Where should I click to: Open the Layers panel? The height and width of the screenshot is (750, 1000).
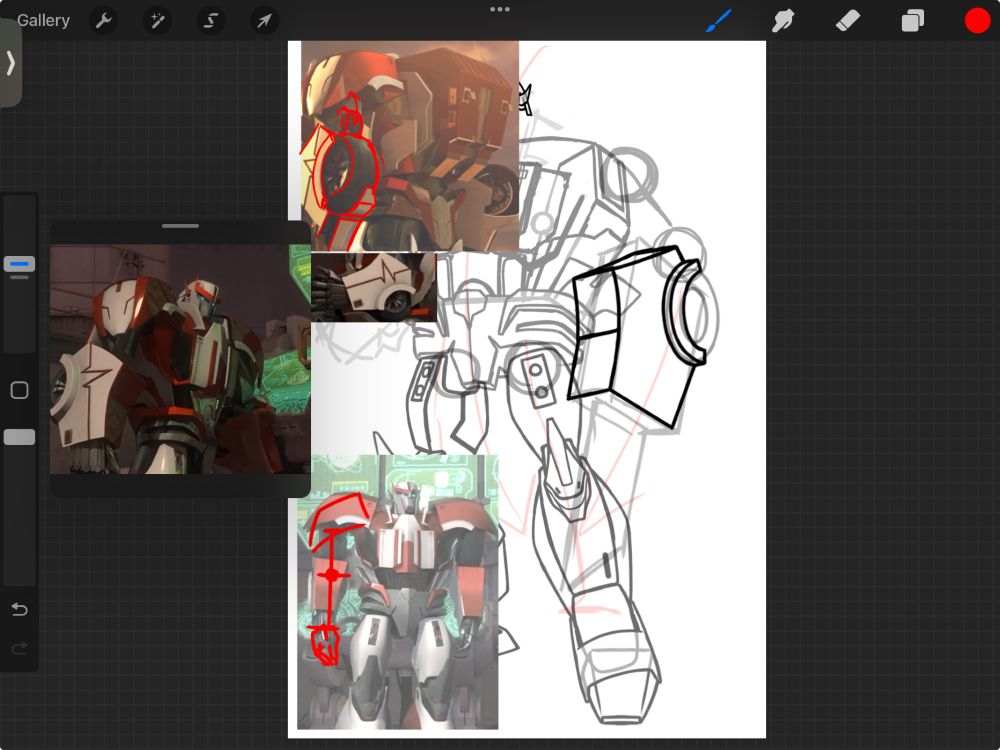tap(912, 20)
